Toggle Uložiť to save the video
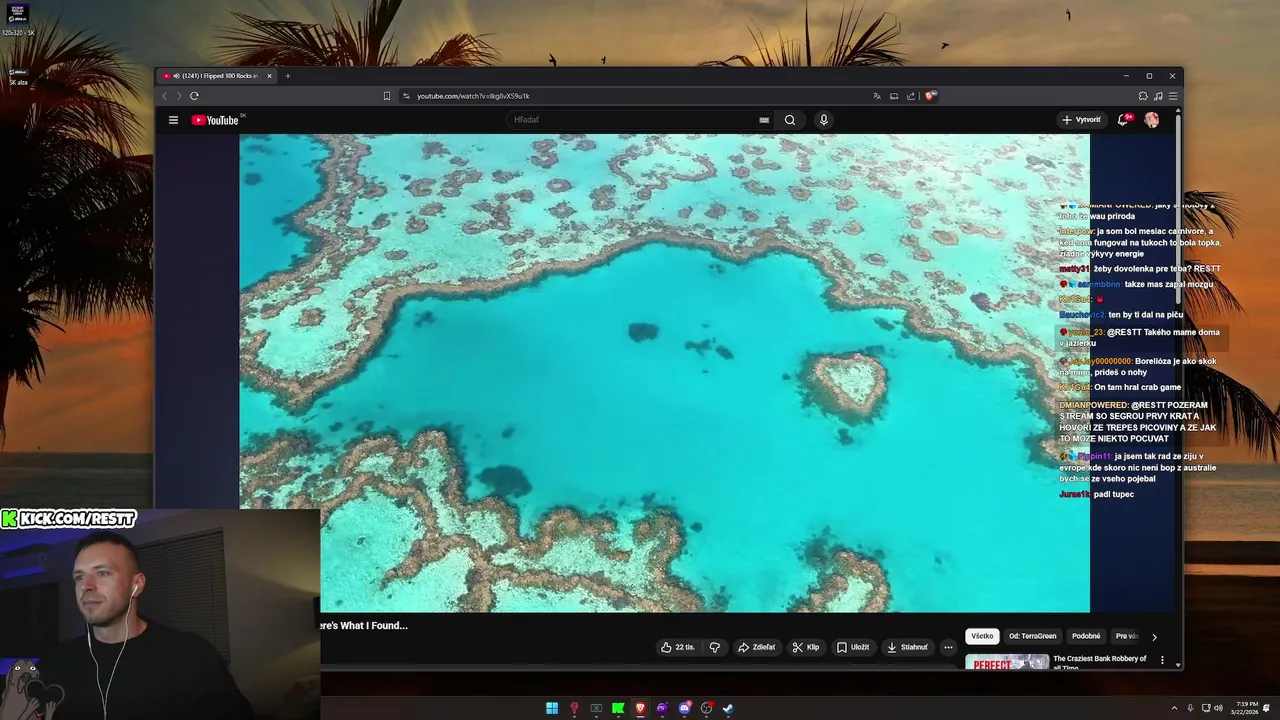The height and width of the screenshot is (720, 1280). coord(853,647)
